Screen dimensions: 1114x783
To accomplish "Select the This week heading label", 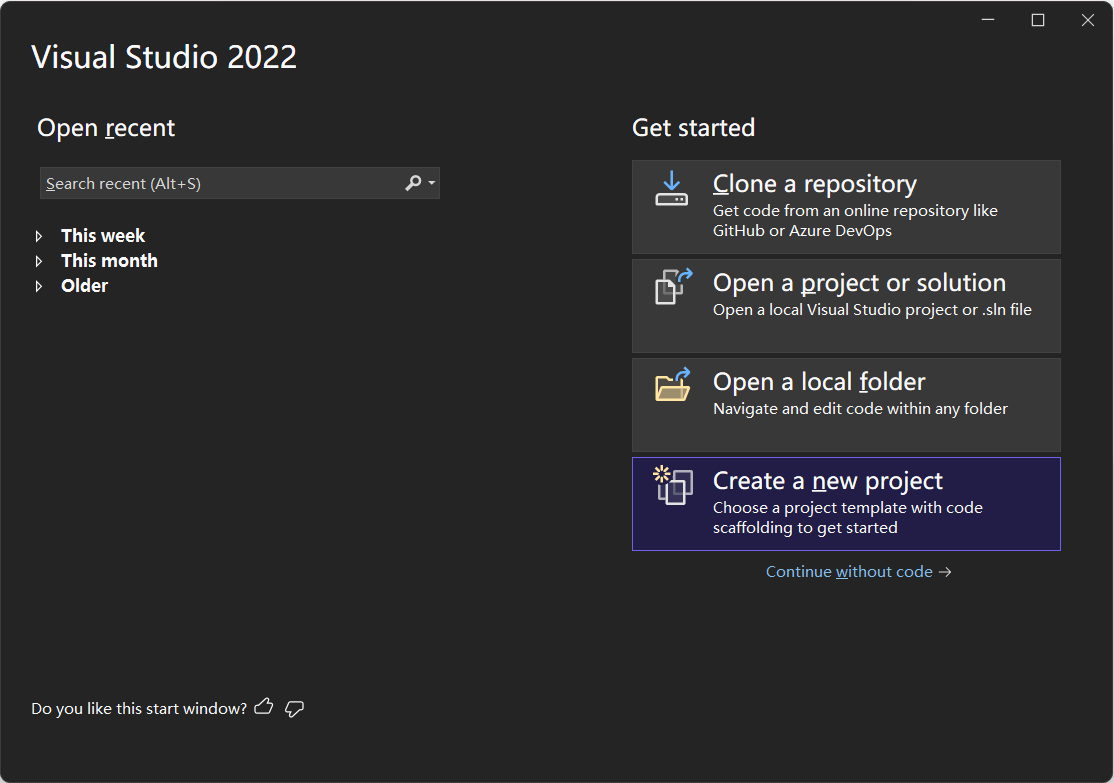I will tap(103, 236).
